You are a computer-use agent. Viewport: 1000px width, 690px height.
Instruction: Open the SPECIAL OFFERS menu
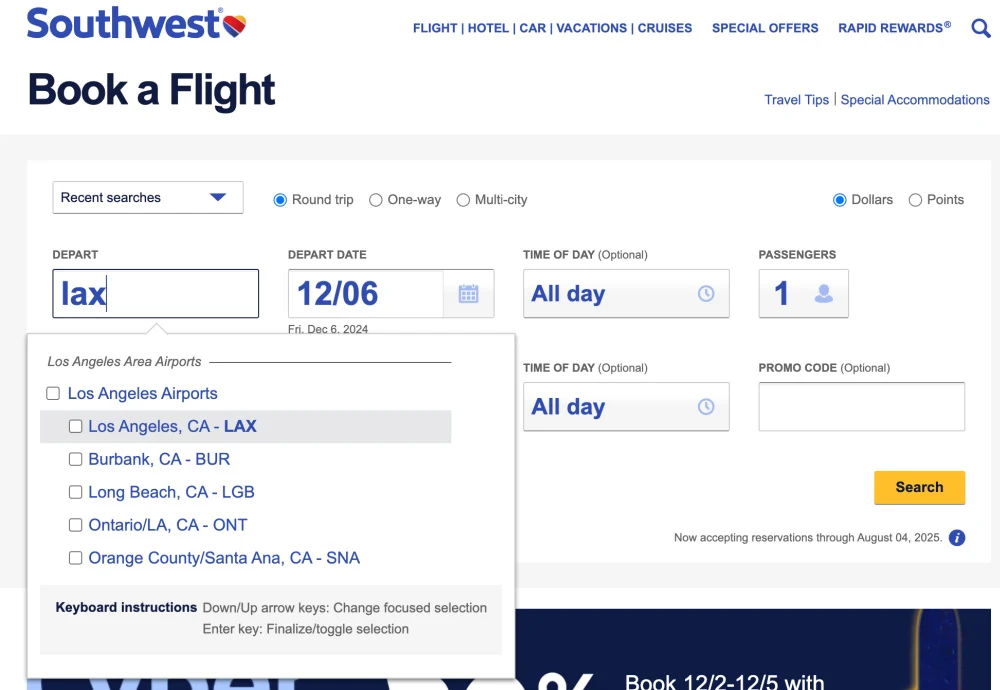coord(765,28)
